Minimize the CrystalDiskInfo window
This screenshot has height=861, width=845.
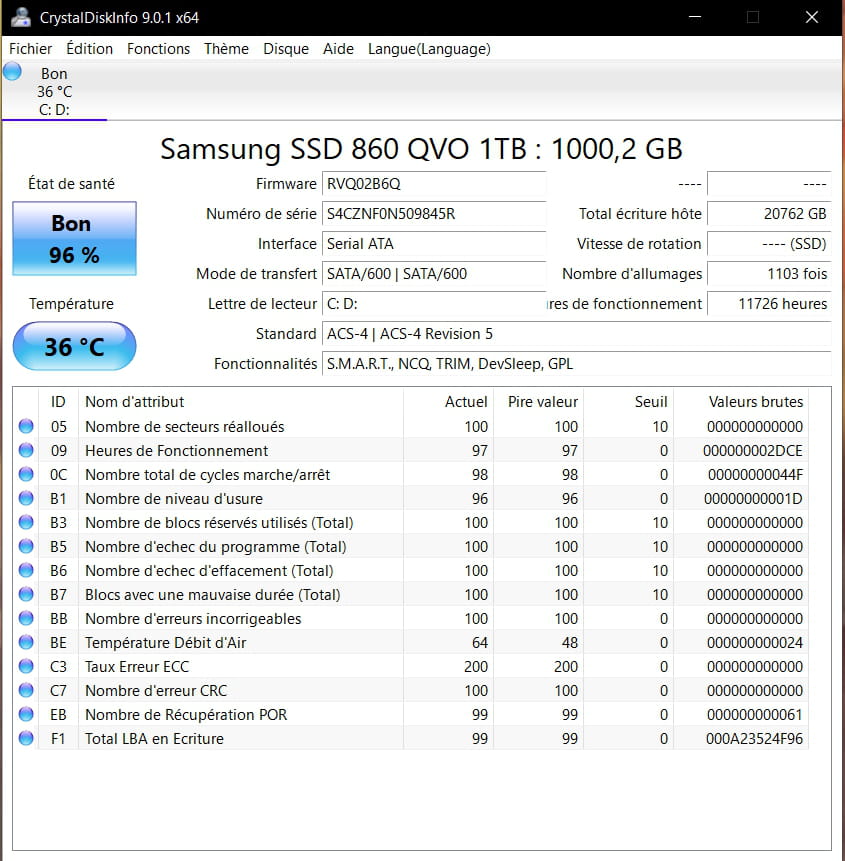tap(695, 17)
